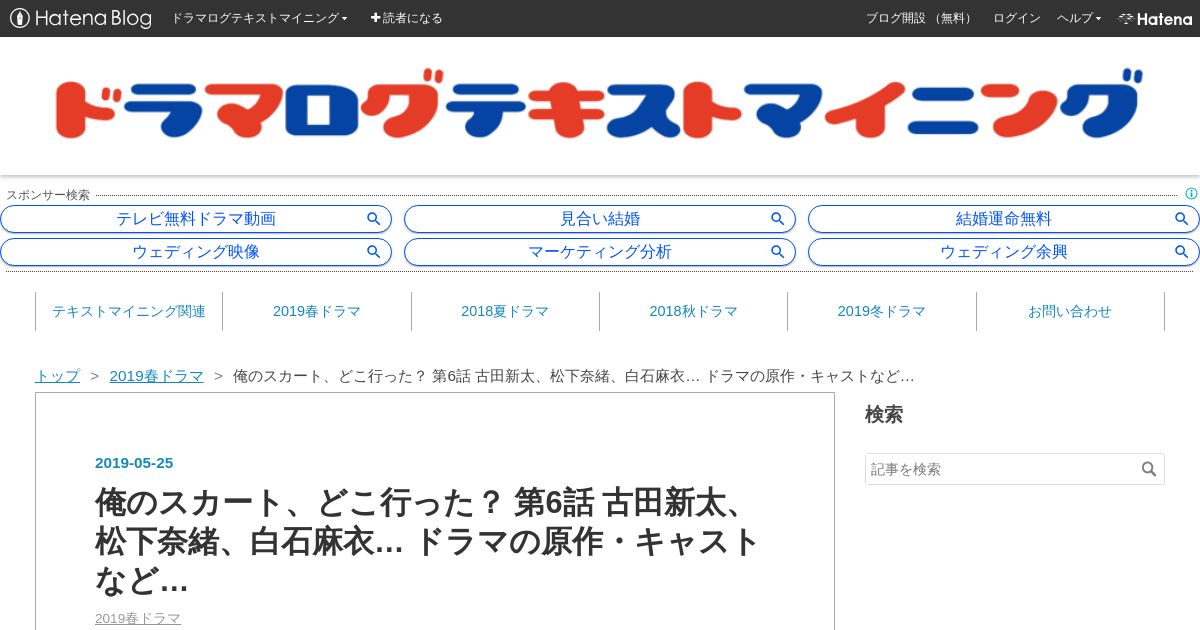The image size is (1200, 630).
Task: Open テキストマイニング関連 category tab
Action: coord(129,311)
